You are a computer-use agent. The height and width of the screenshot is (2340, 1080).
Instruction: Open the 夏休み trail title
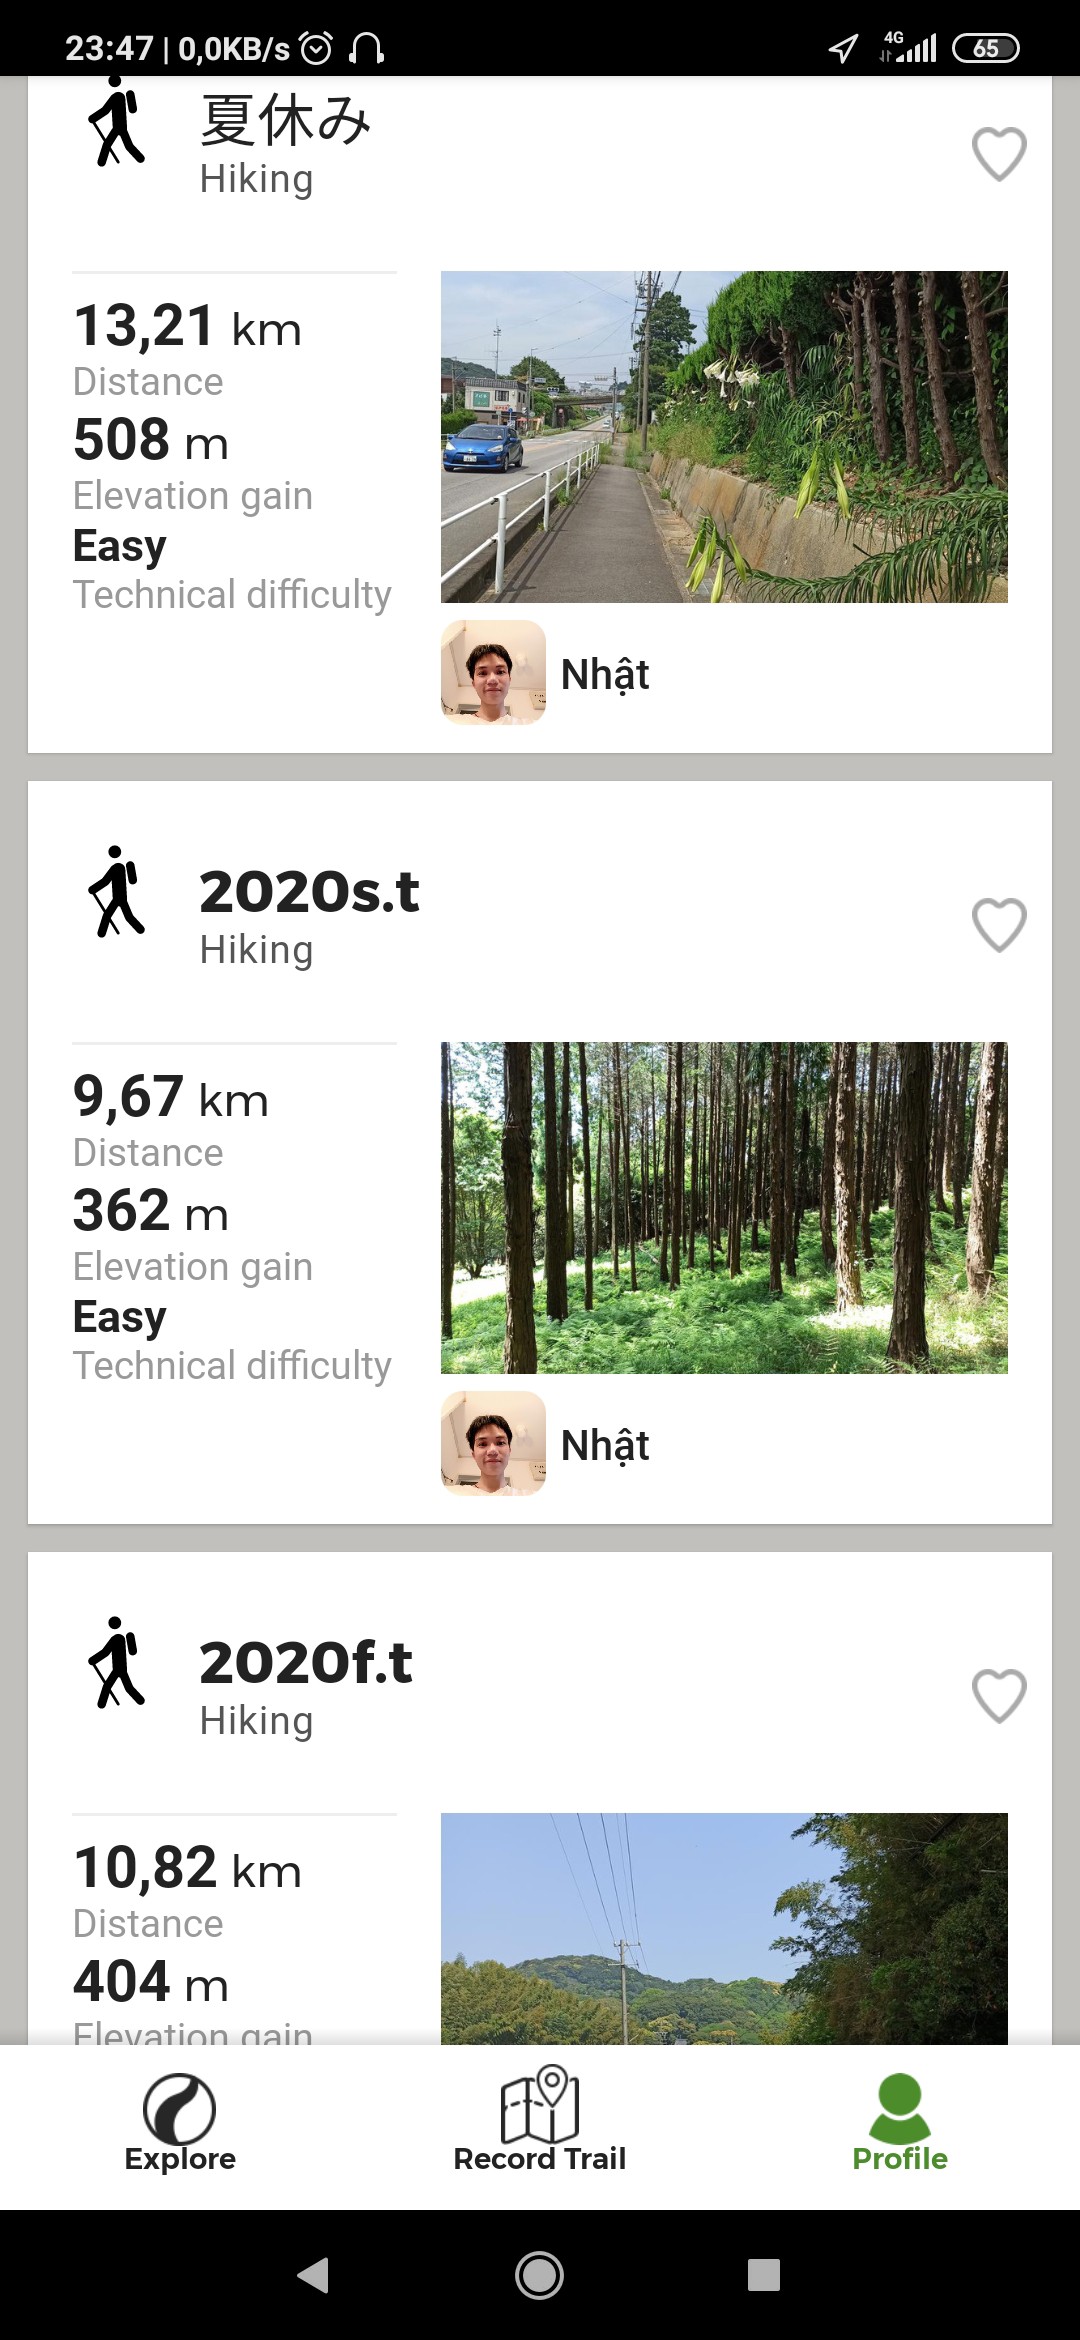tap(286, 121)
